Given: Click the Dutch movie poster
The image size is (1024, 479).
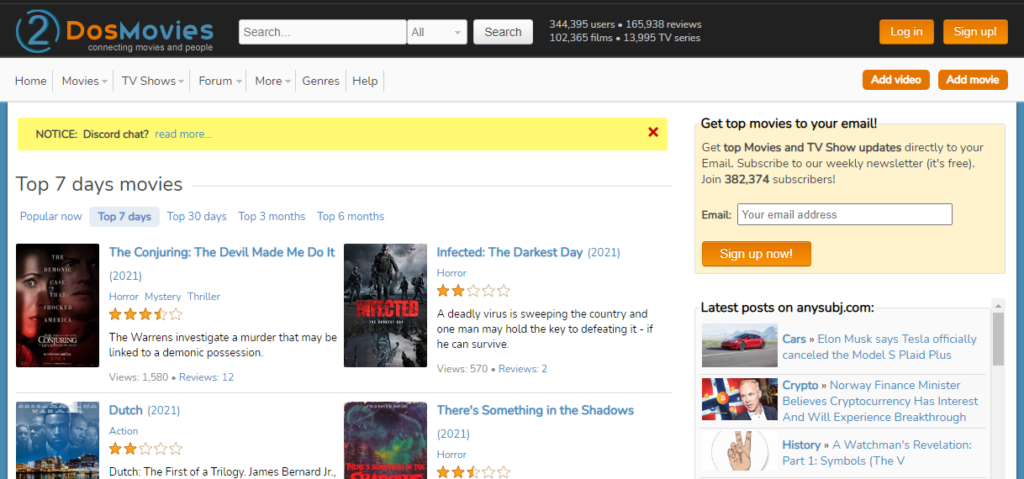Looking at the screenshot, I should click(57, 440).
